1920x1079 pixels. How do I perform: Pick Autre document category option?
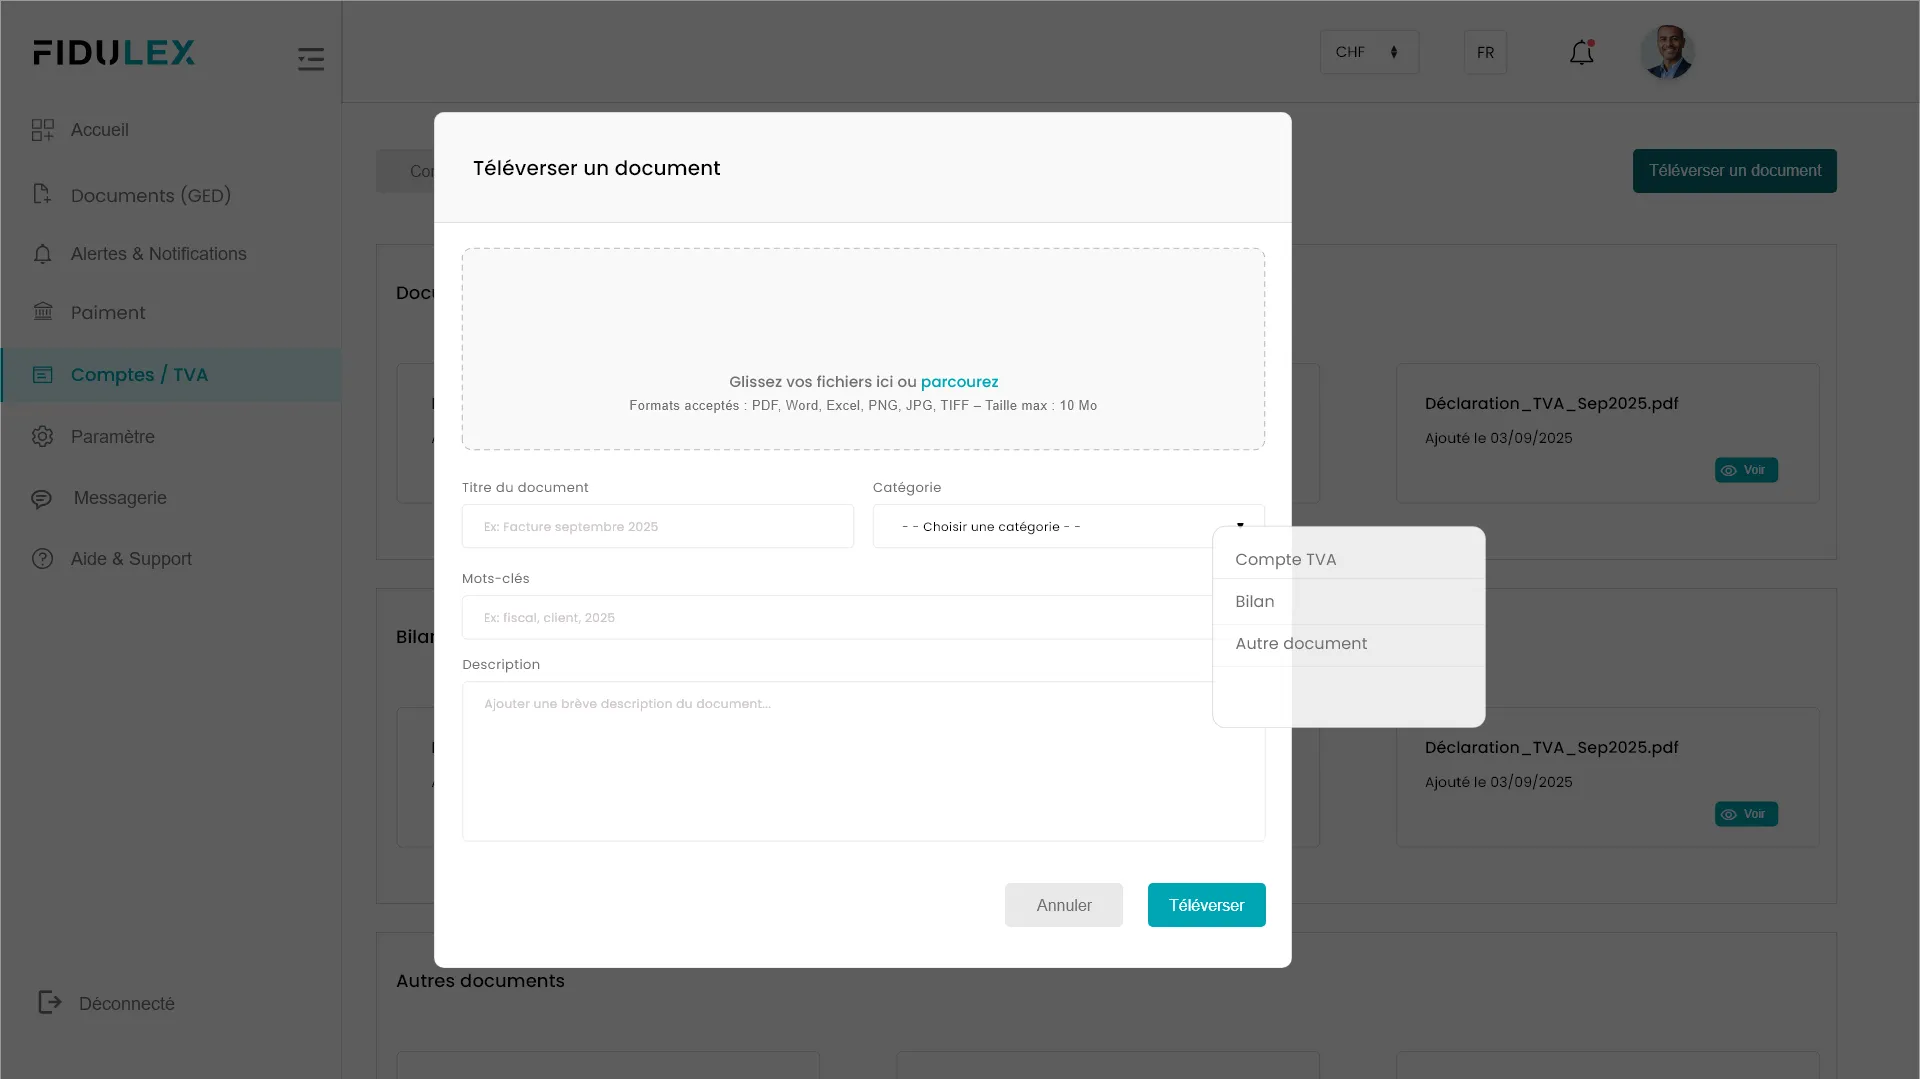pyautogui.click(x=1300, y=643)
